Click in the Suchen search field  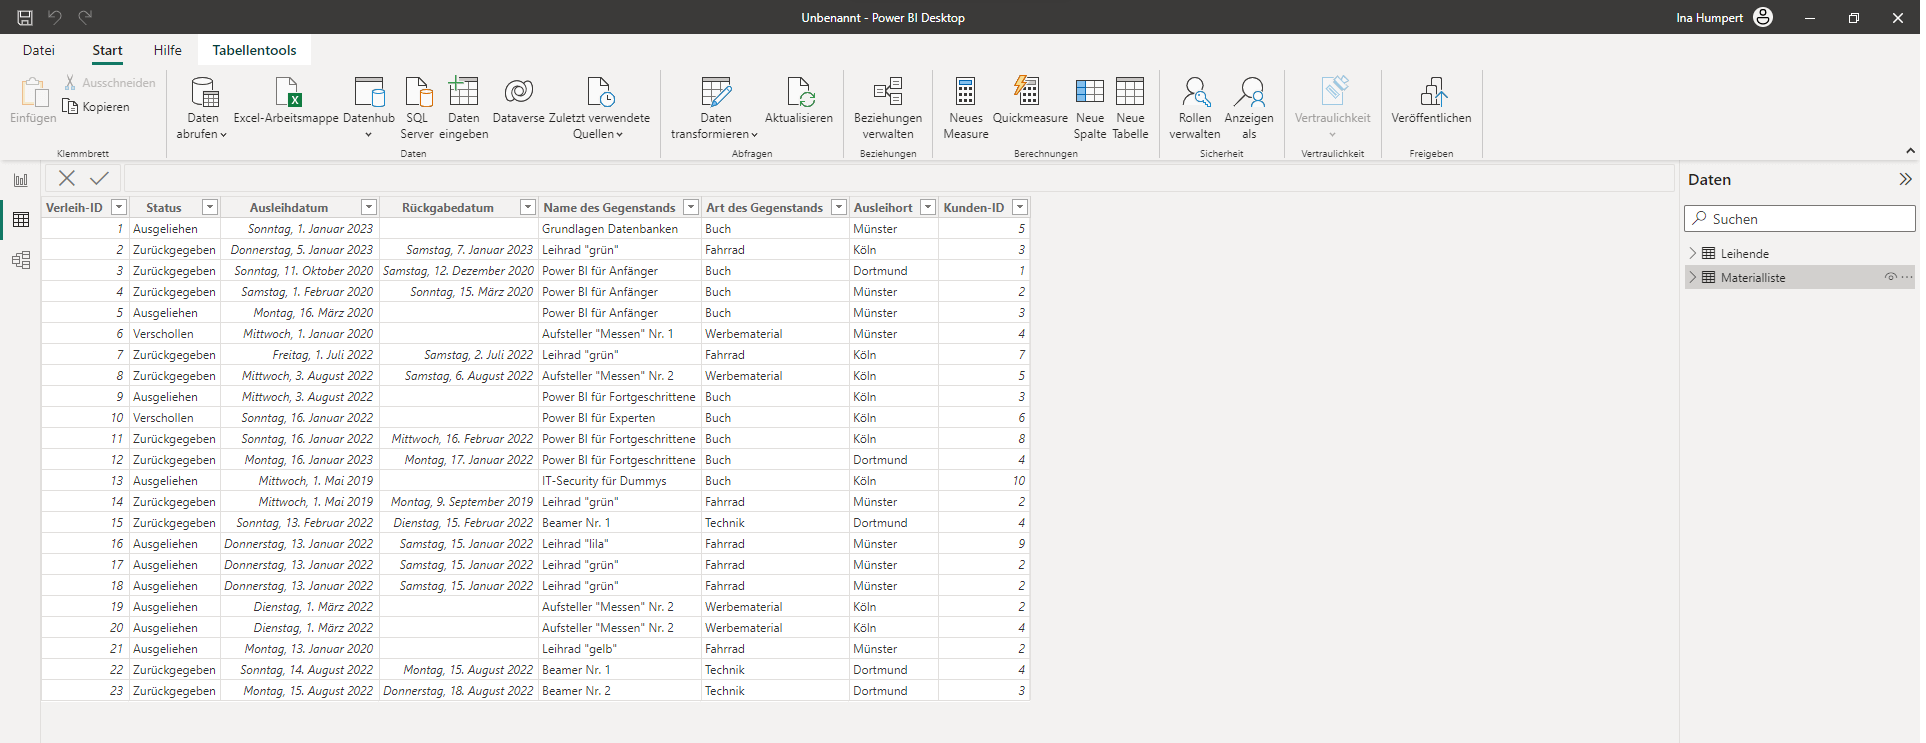[1799, 219]
